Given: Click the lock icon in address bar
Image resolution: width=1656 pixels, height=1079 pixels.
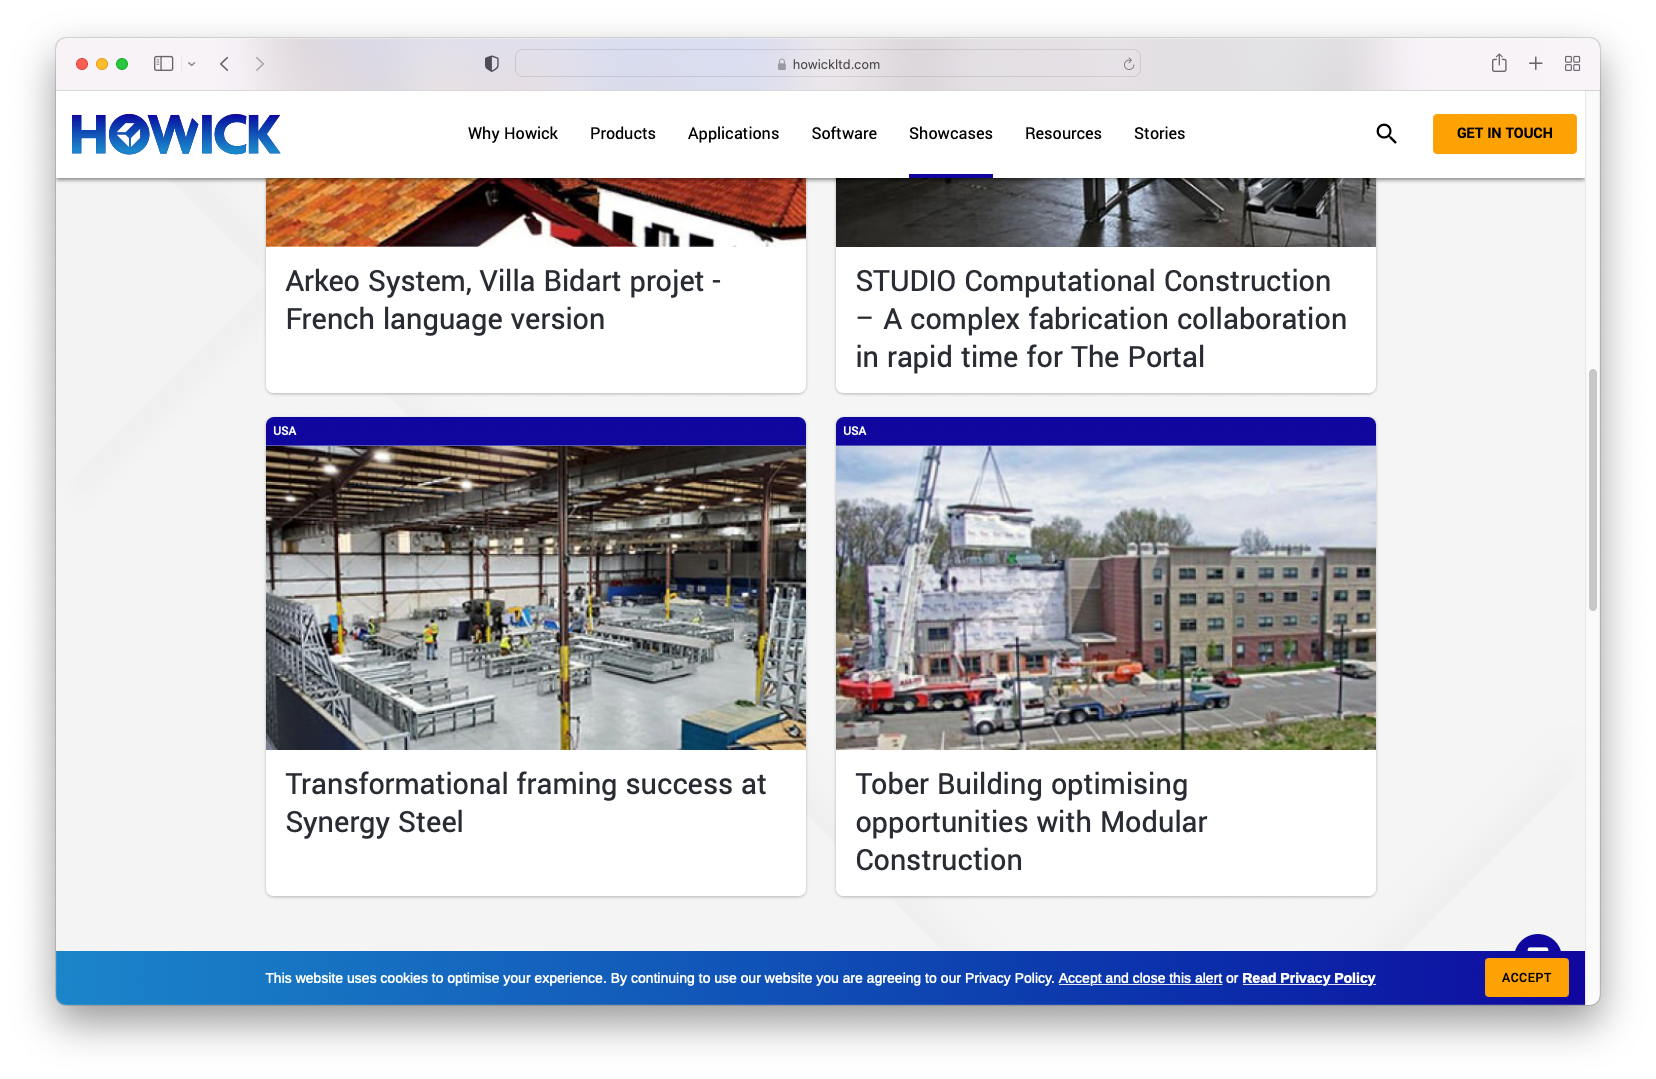Looking at the screenshot, I should tap(782, 64).
